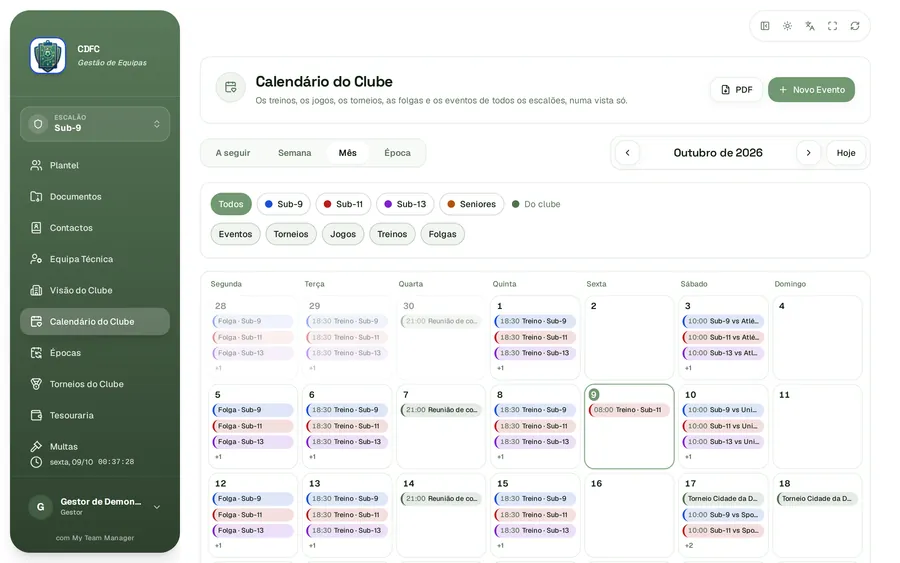Toggle the Treinos type filter

click(392, 234)
